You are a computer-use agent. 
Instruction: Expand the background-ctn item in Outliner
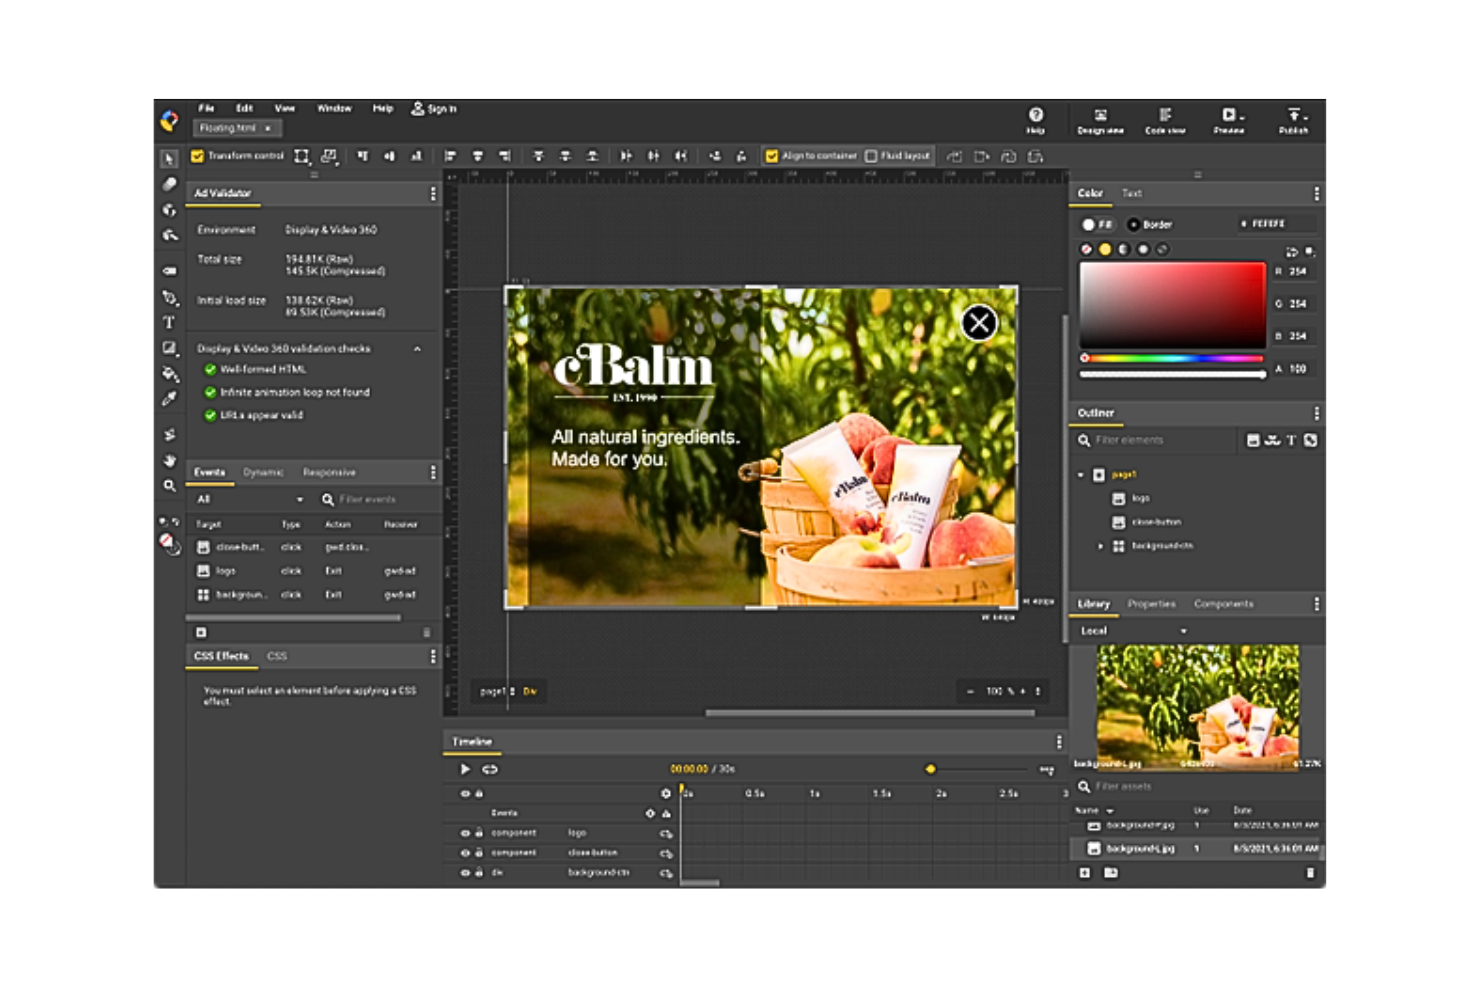click(1101, 546)
